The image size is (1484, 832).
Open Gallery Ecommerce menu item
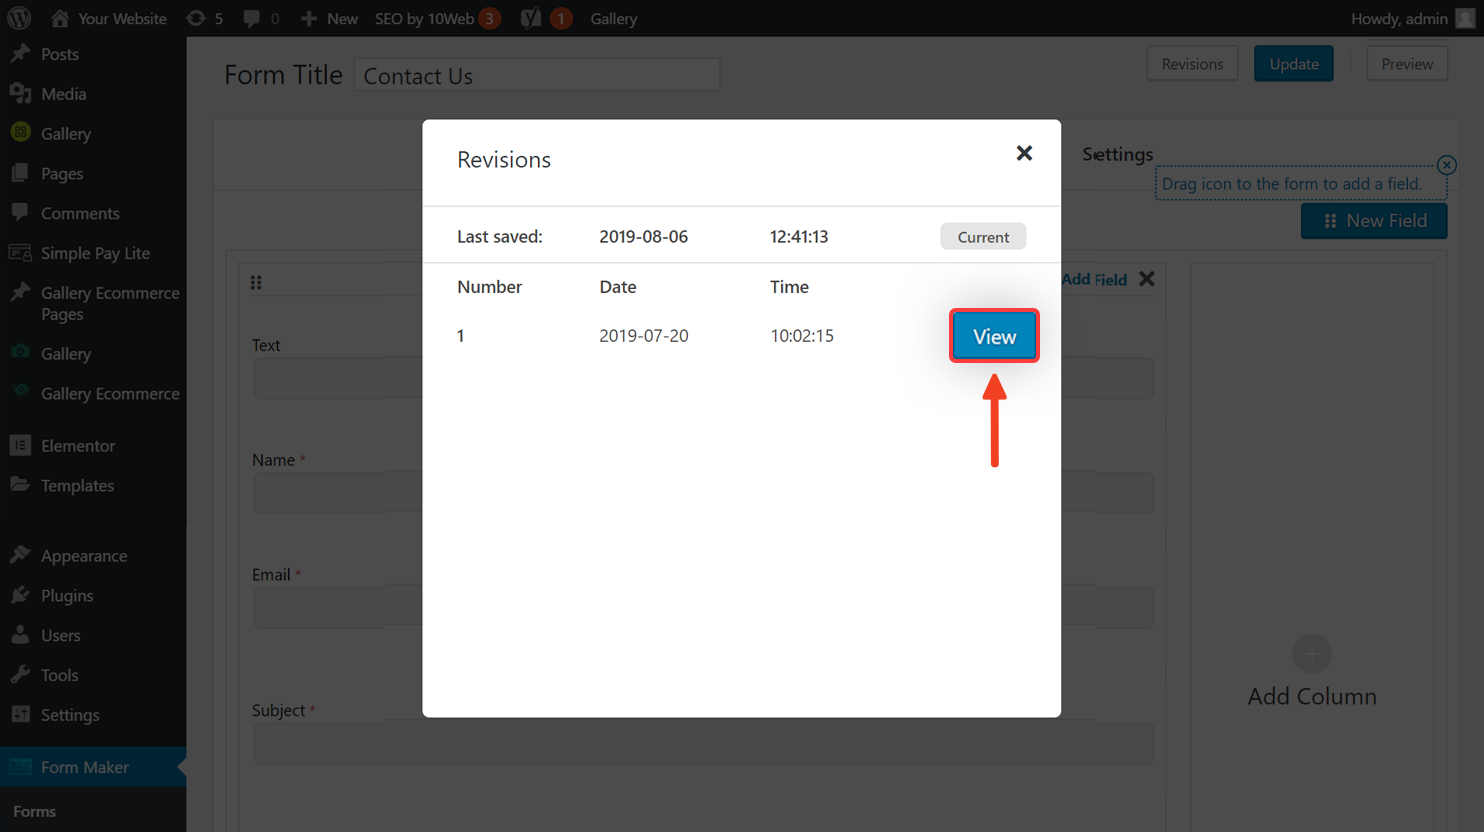(110, 393)
